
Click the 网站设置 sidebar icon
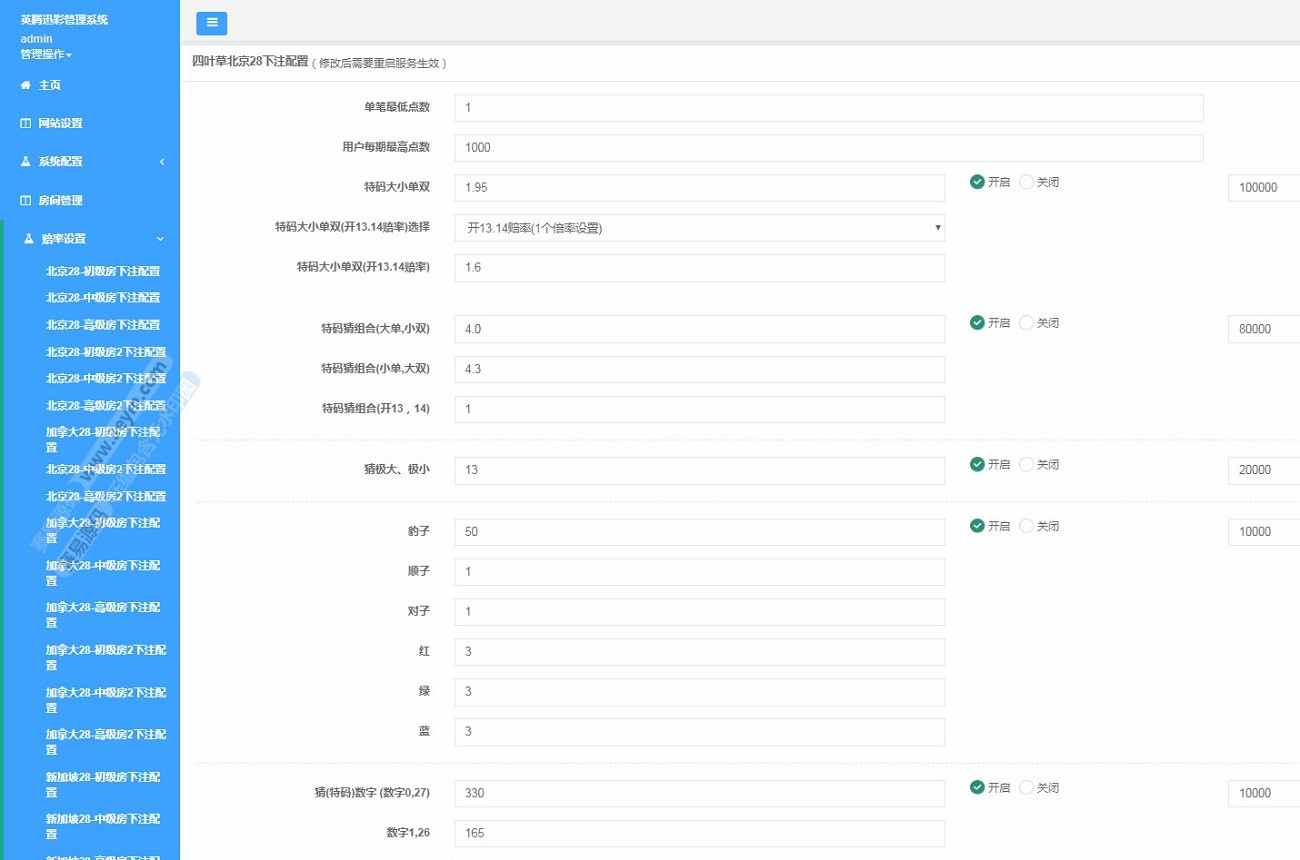(x=26, y=123)
